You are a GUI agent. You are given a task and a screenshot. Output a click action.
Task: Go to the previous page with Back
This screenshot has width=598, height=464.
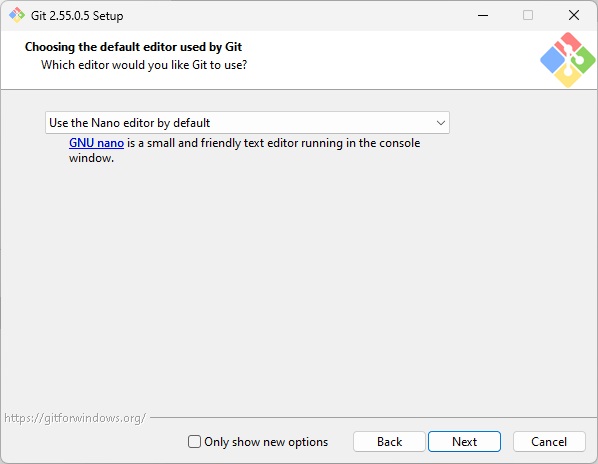click(x=389, y=442)
